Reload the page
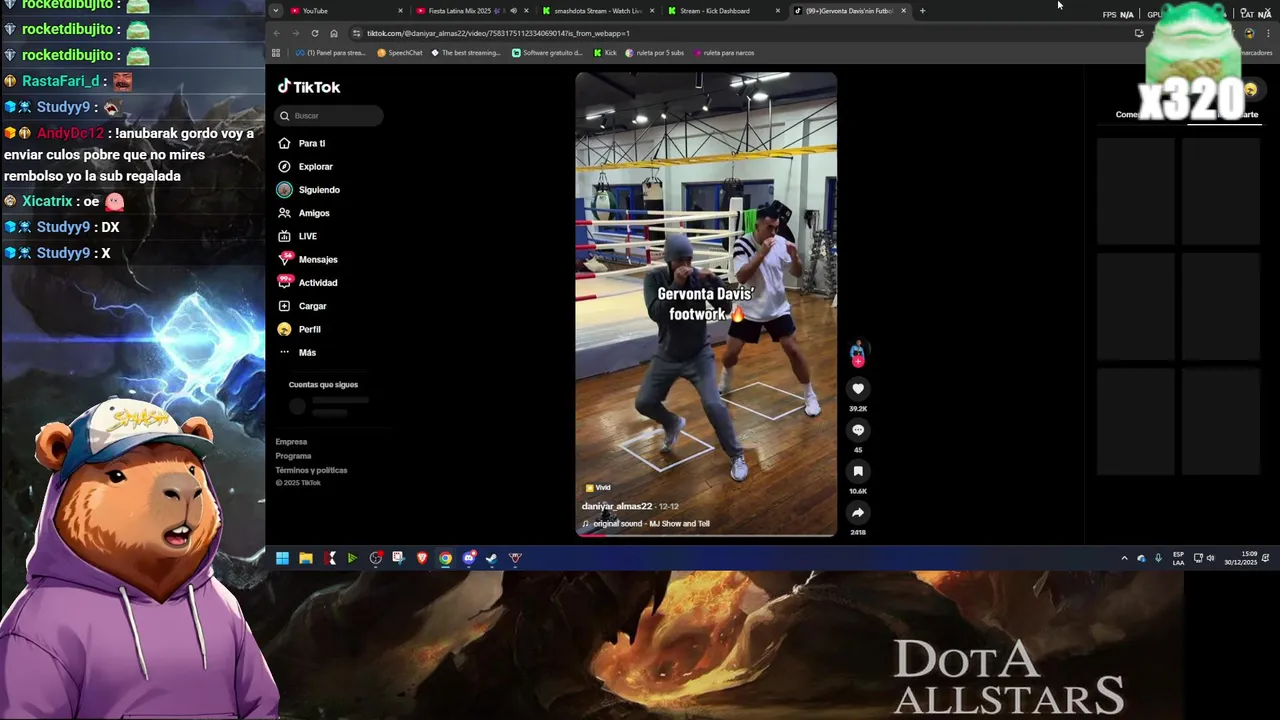Screen dimensions: 1280x720 (315, 33)
